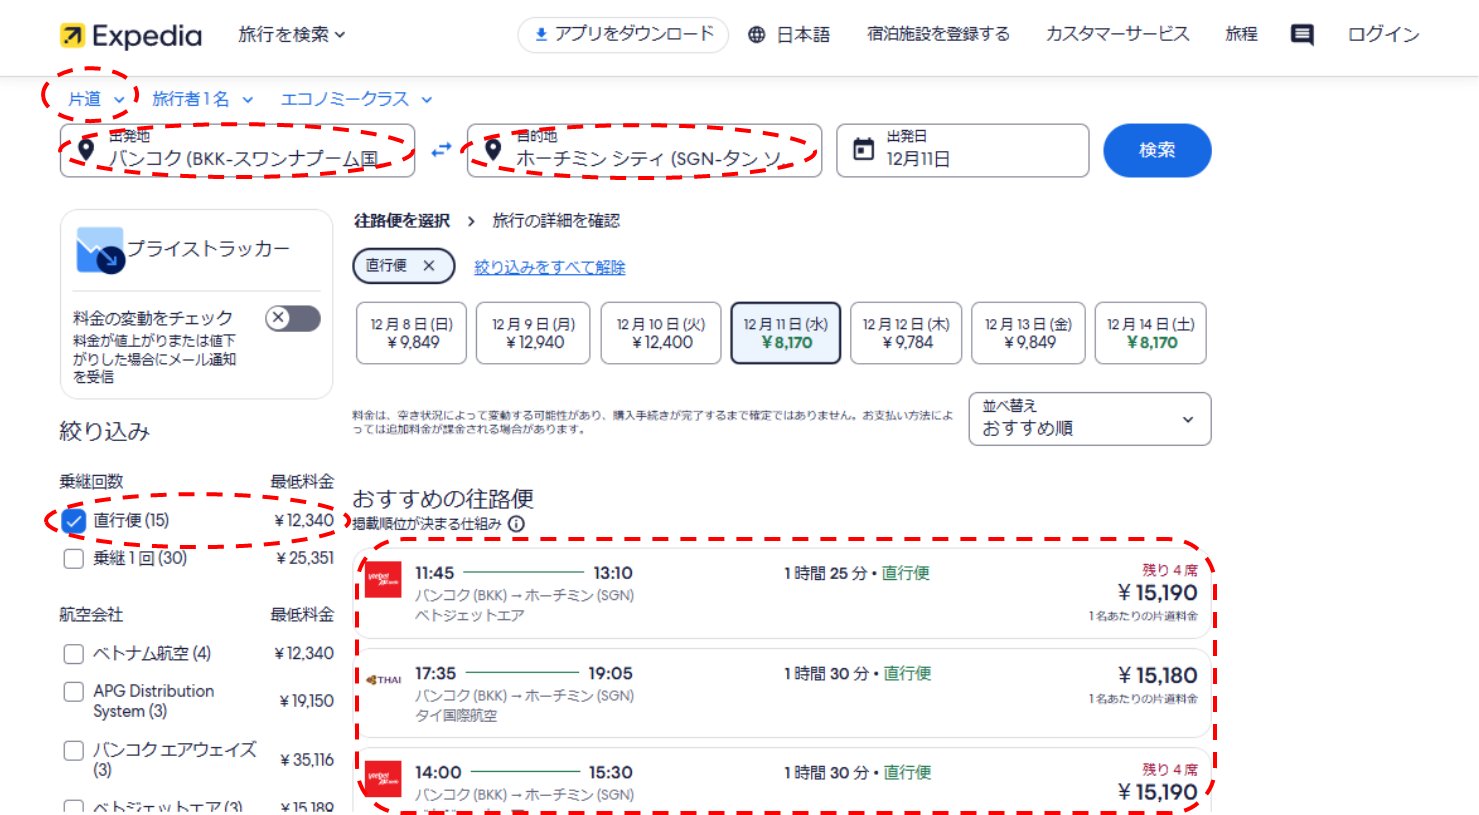1479x815 pixels.
Task: Click the THAI airline logo
Action: pos(383,680)
